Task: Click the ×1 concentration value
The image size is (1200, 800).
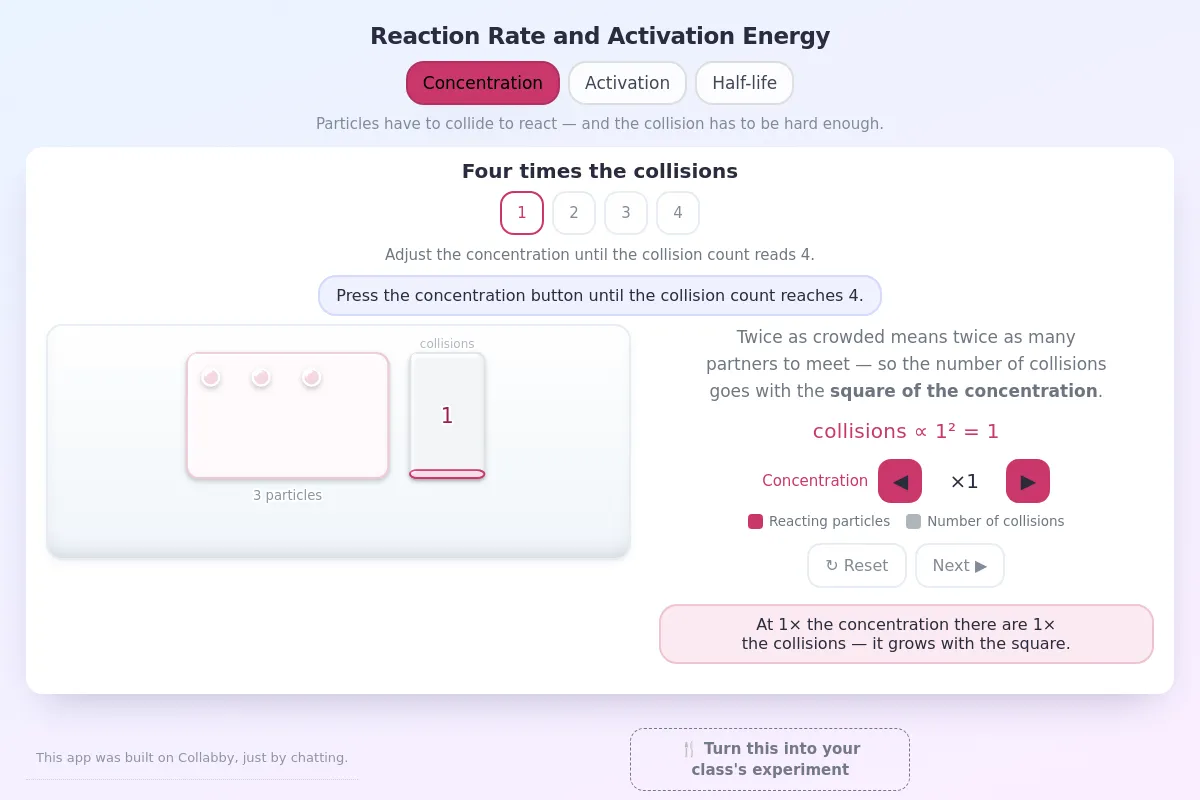Action: (964, 481)
